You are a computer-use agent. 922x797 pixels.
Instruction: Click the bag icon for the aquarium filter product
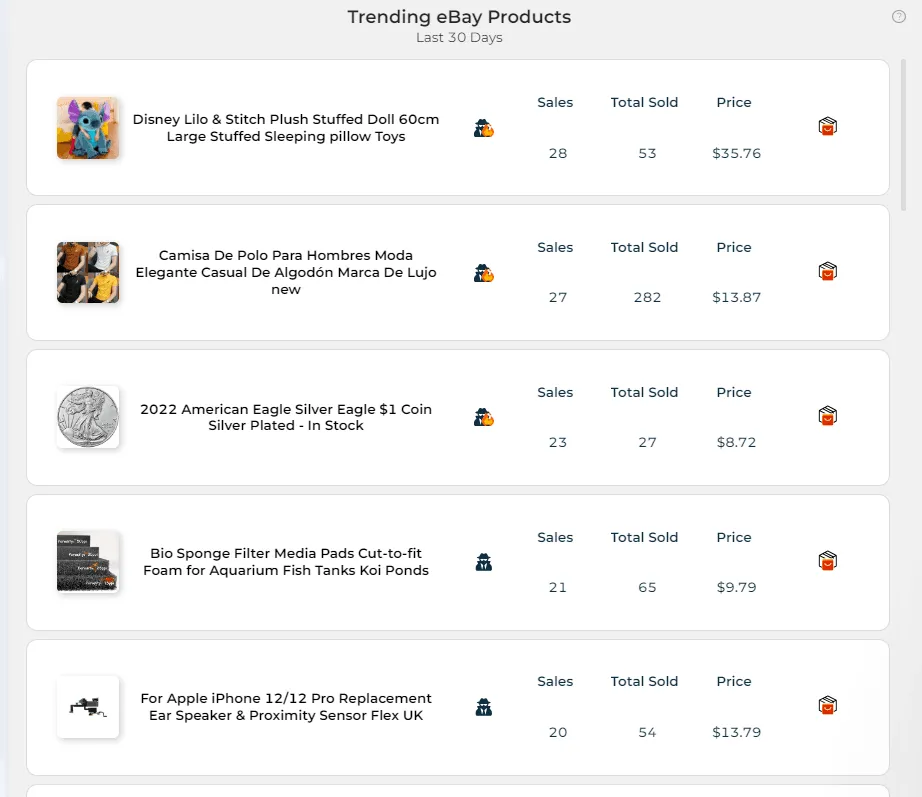point(827,561)
